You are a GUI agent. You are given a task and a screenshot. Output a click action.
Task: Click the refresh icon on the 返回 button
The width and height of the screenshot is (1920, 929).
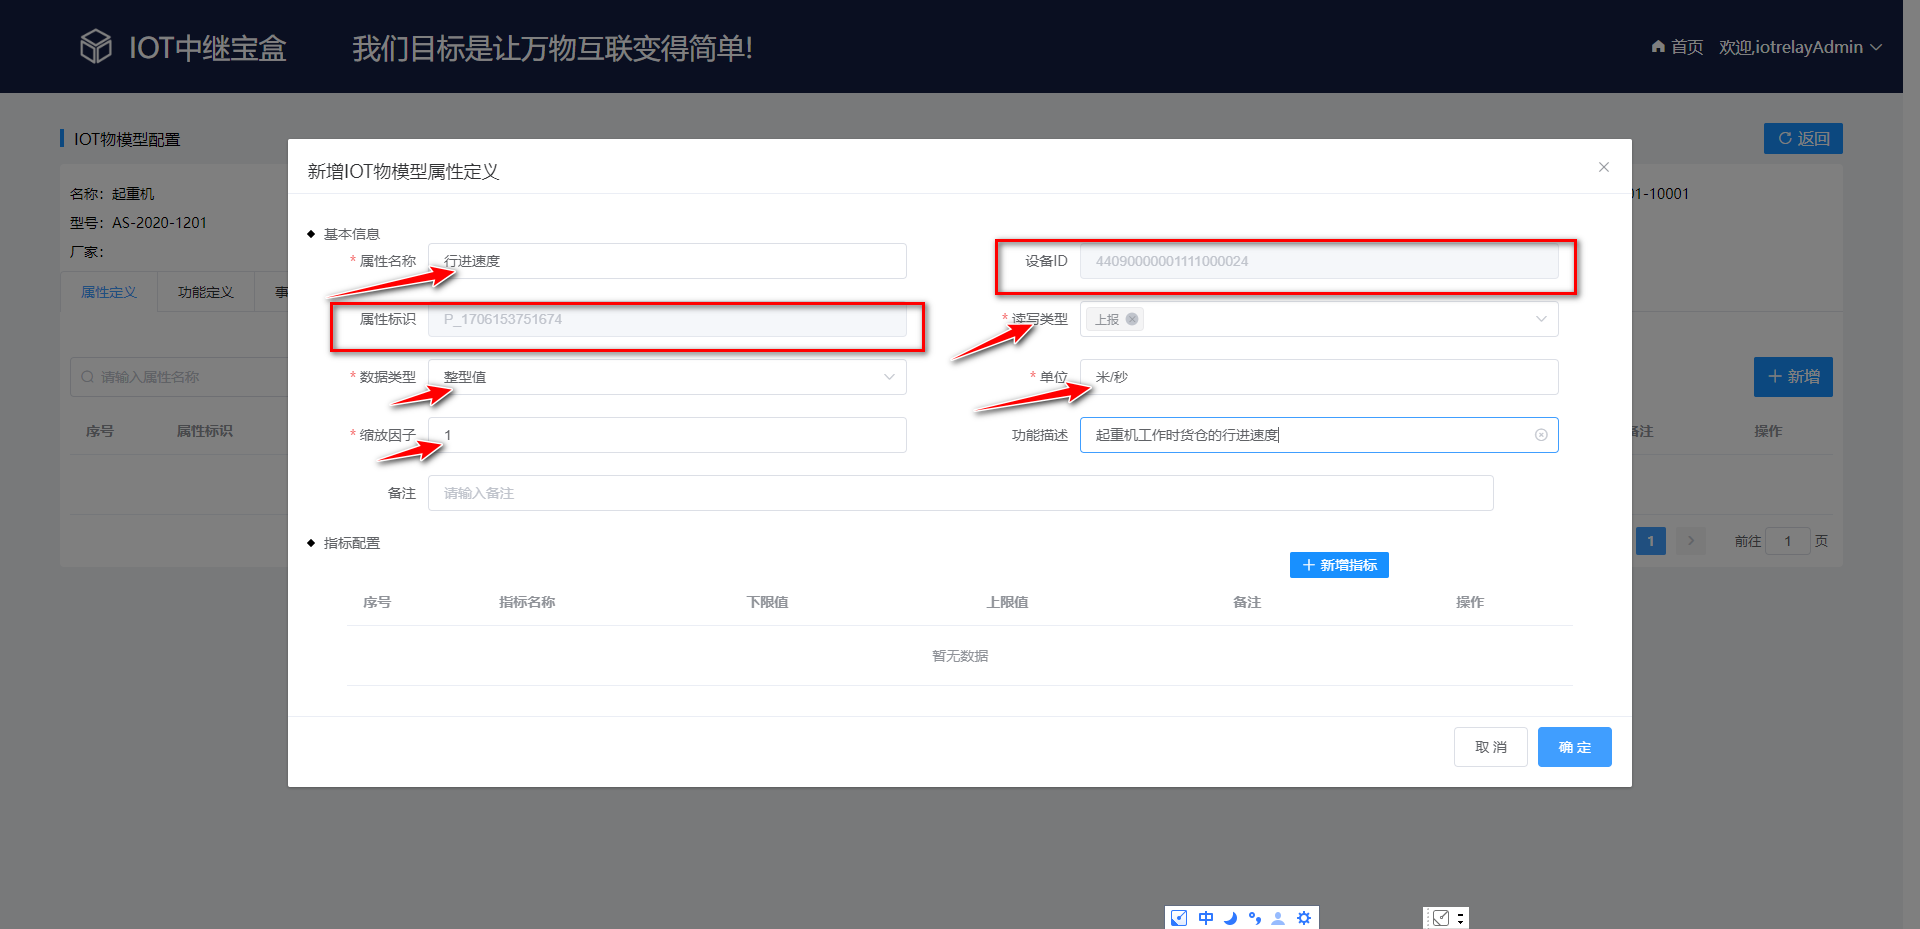point(1784,138)
